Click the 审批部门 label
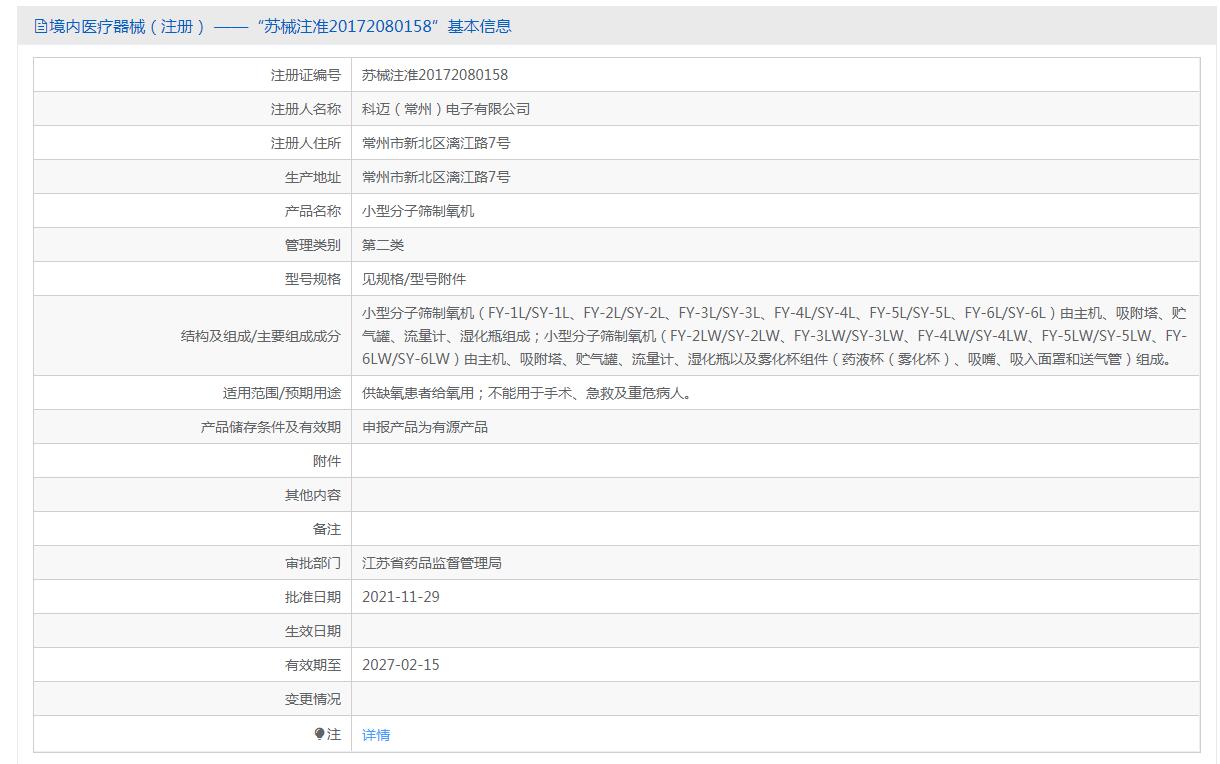This screenshot has height=764, width=1220. (312, 563)
